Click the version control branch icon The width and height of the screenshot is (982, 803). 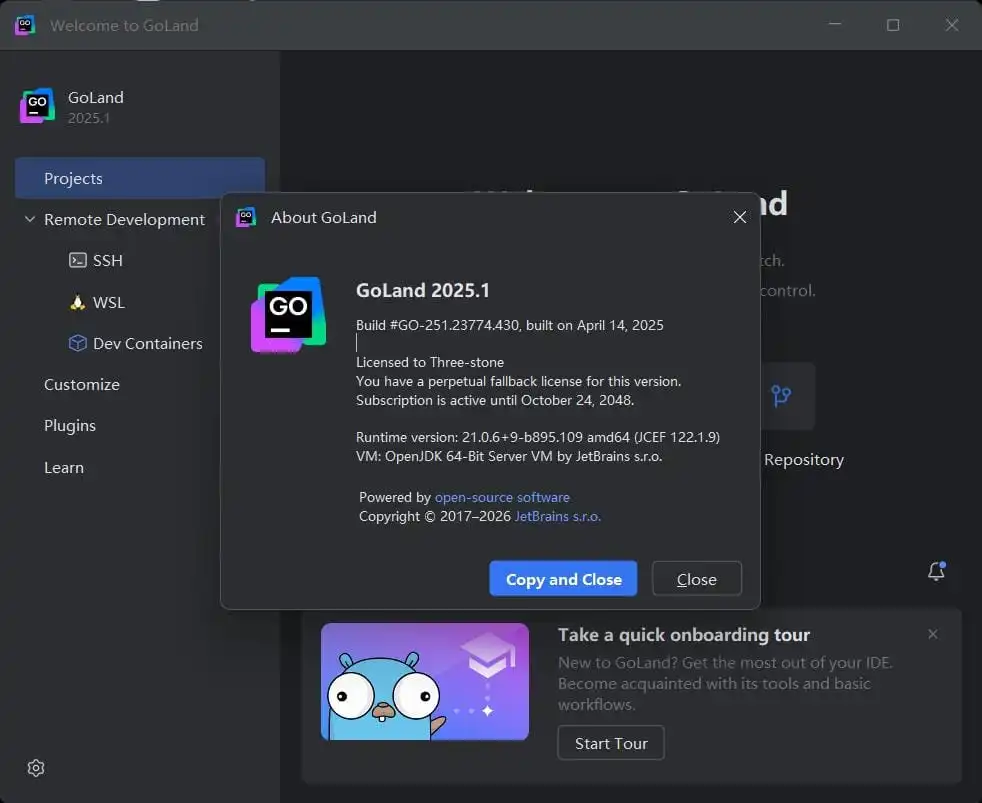click(781, 395)
